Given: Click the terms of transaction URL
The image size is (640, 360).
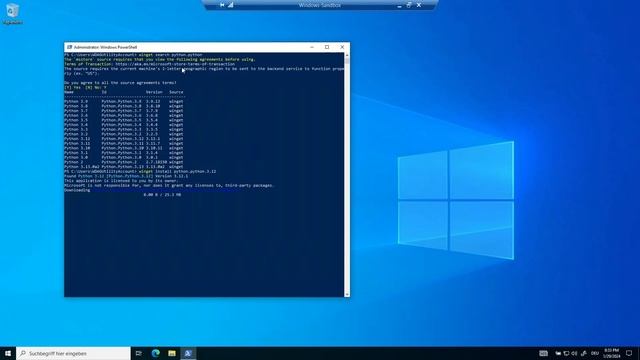Looking at the screenshot, I should (x=175, y=64).
